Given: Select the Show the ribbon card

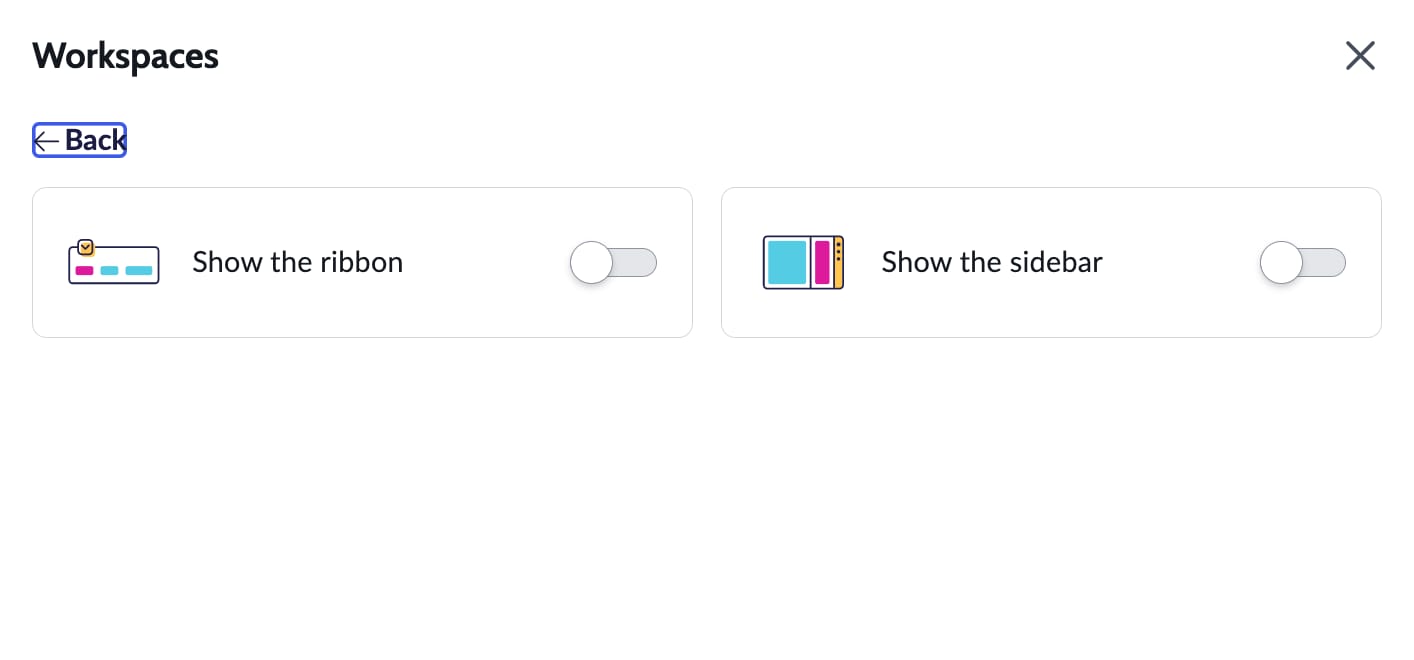Looking at the screenshot, I should [x=362, y=262].
